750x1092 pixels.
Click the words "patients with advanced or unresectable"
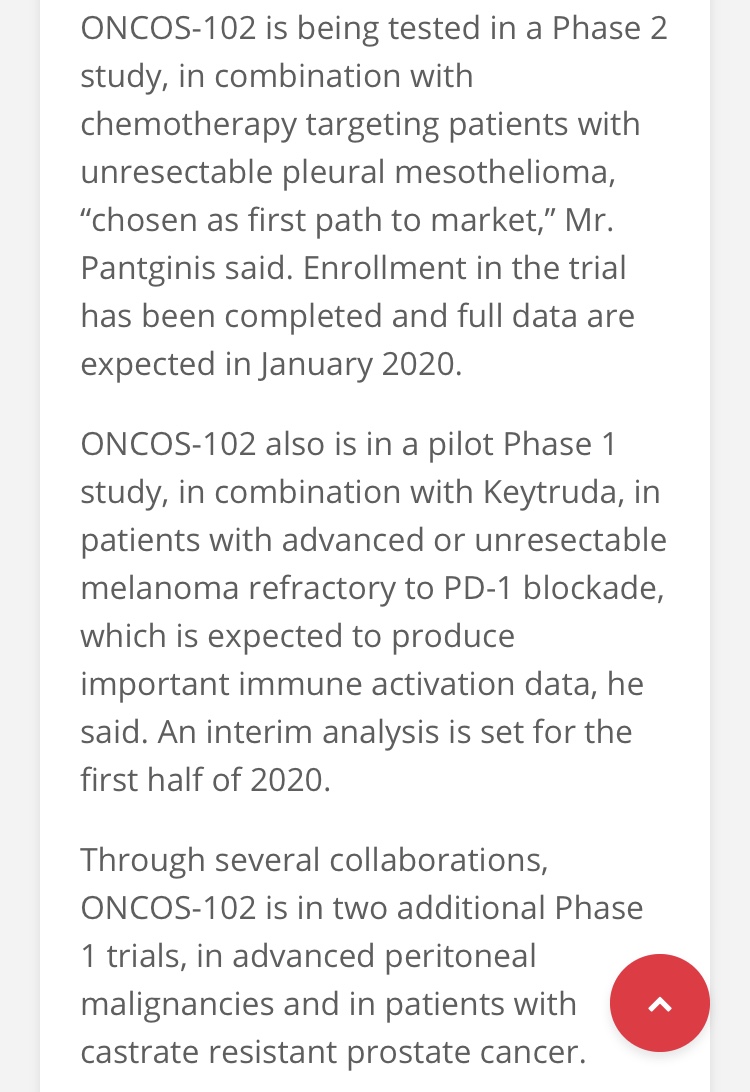tap(373, 540)
